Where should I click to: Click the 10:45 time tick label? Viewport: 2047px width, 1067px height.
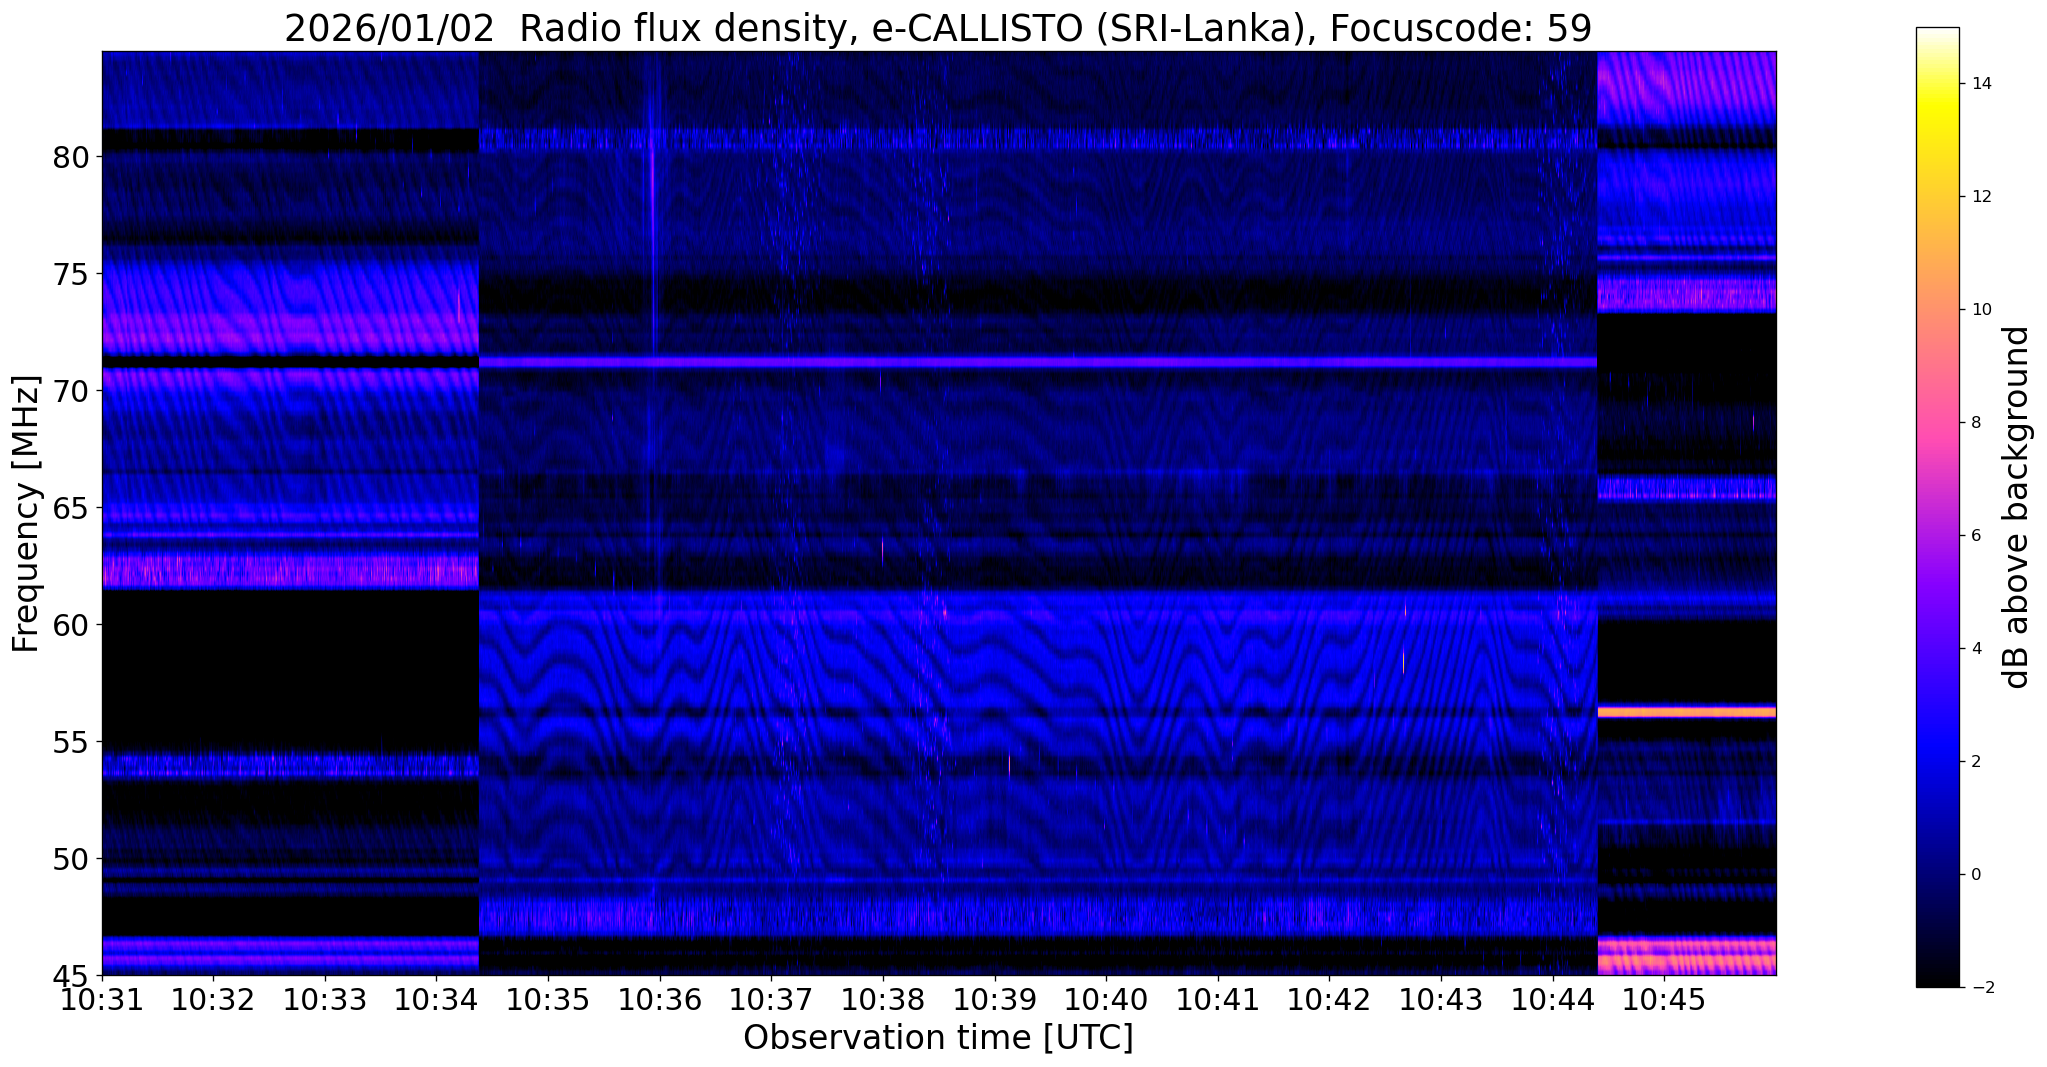1665,999
